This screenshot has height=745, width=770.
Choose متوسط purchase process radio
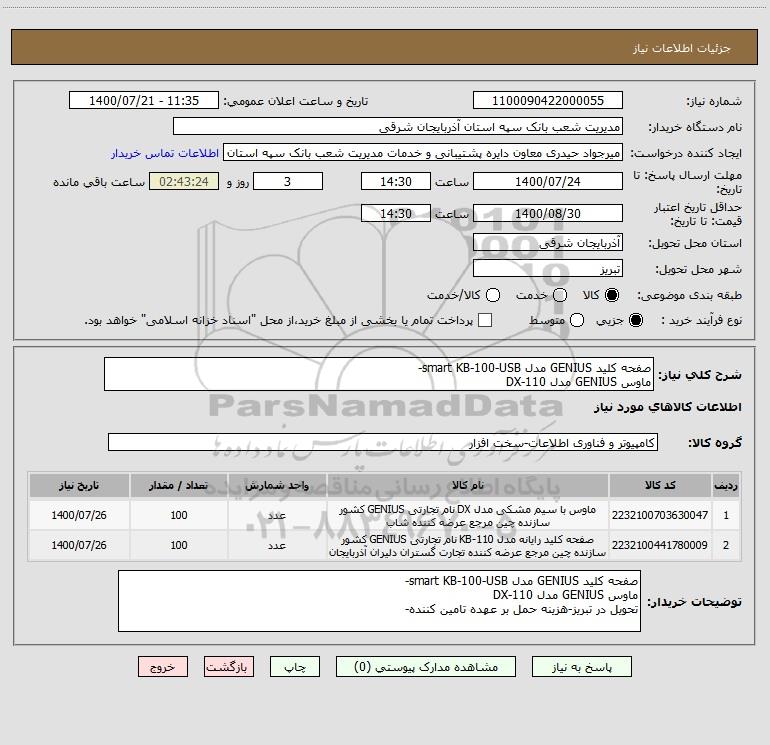click(577, 321)
